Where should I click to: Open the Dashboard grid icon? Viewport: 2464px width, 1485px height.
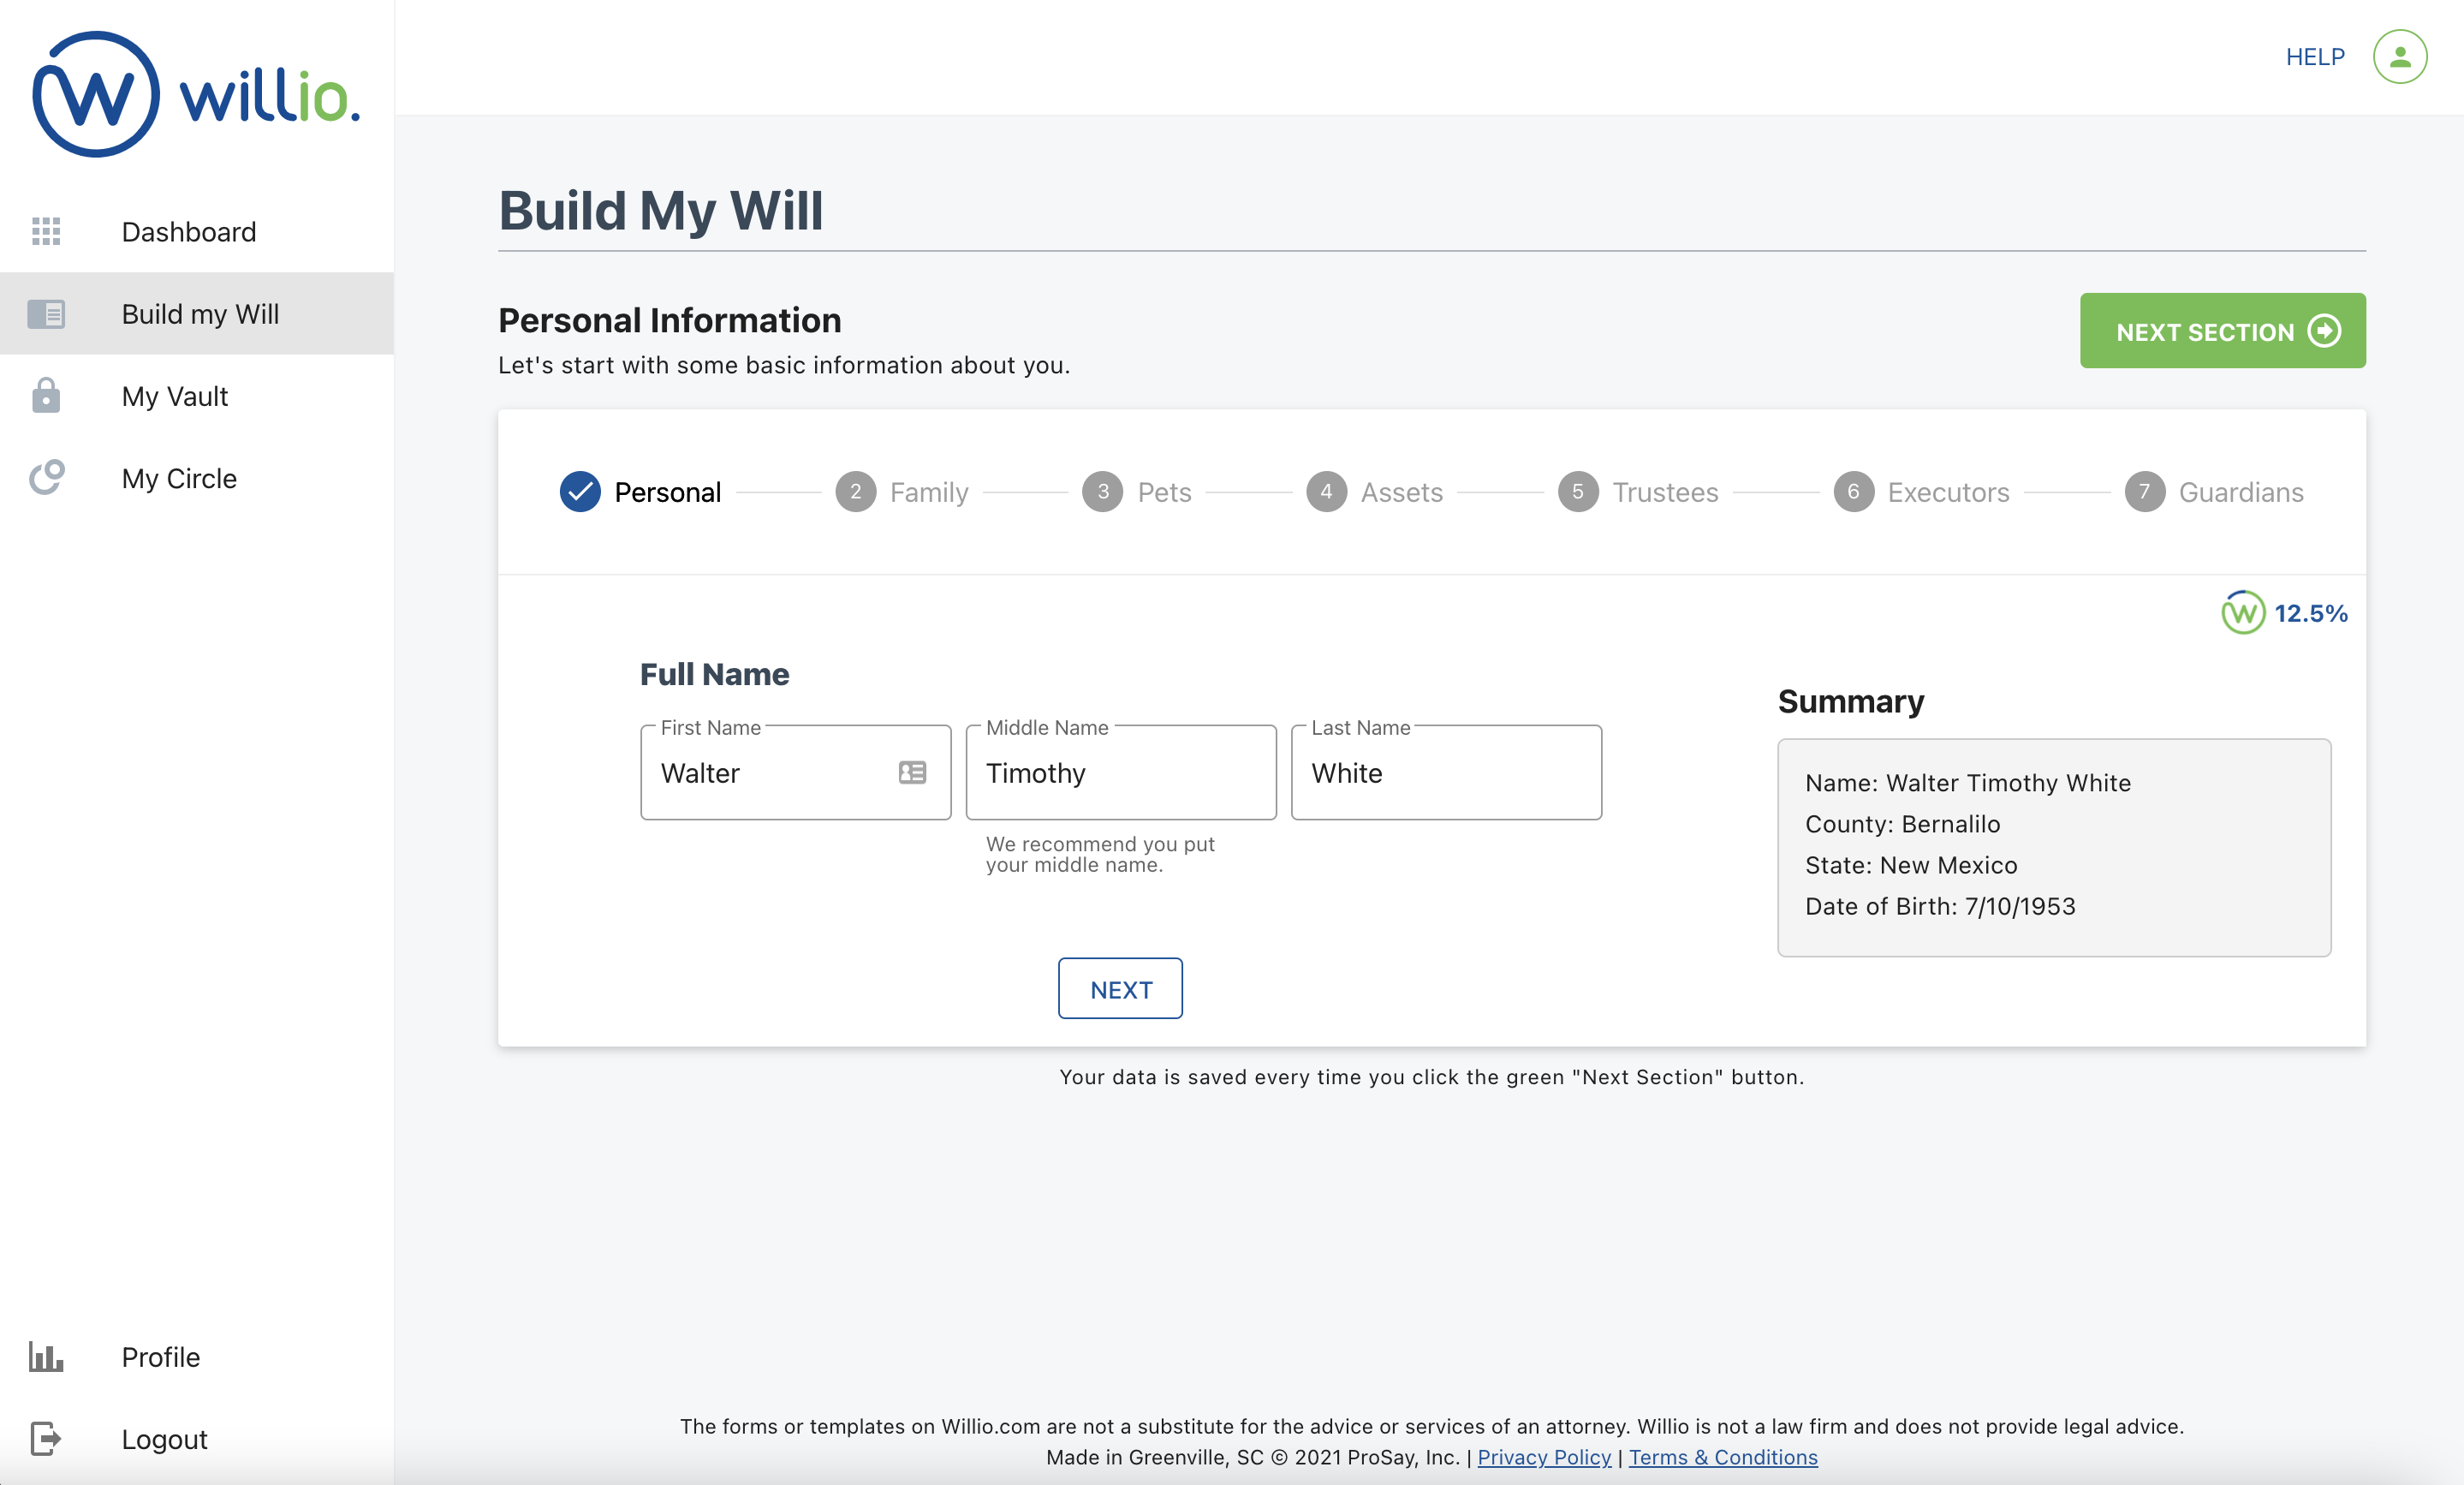click(x=46, y=231)
